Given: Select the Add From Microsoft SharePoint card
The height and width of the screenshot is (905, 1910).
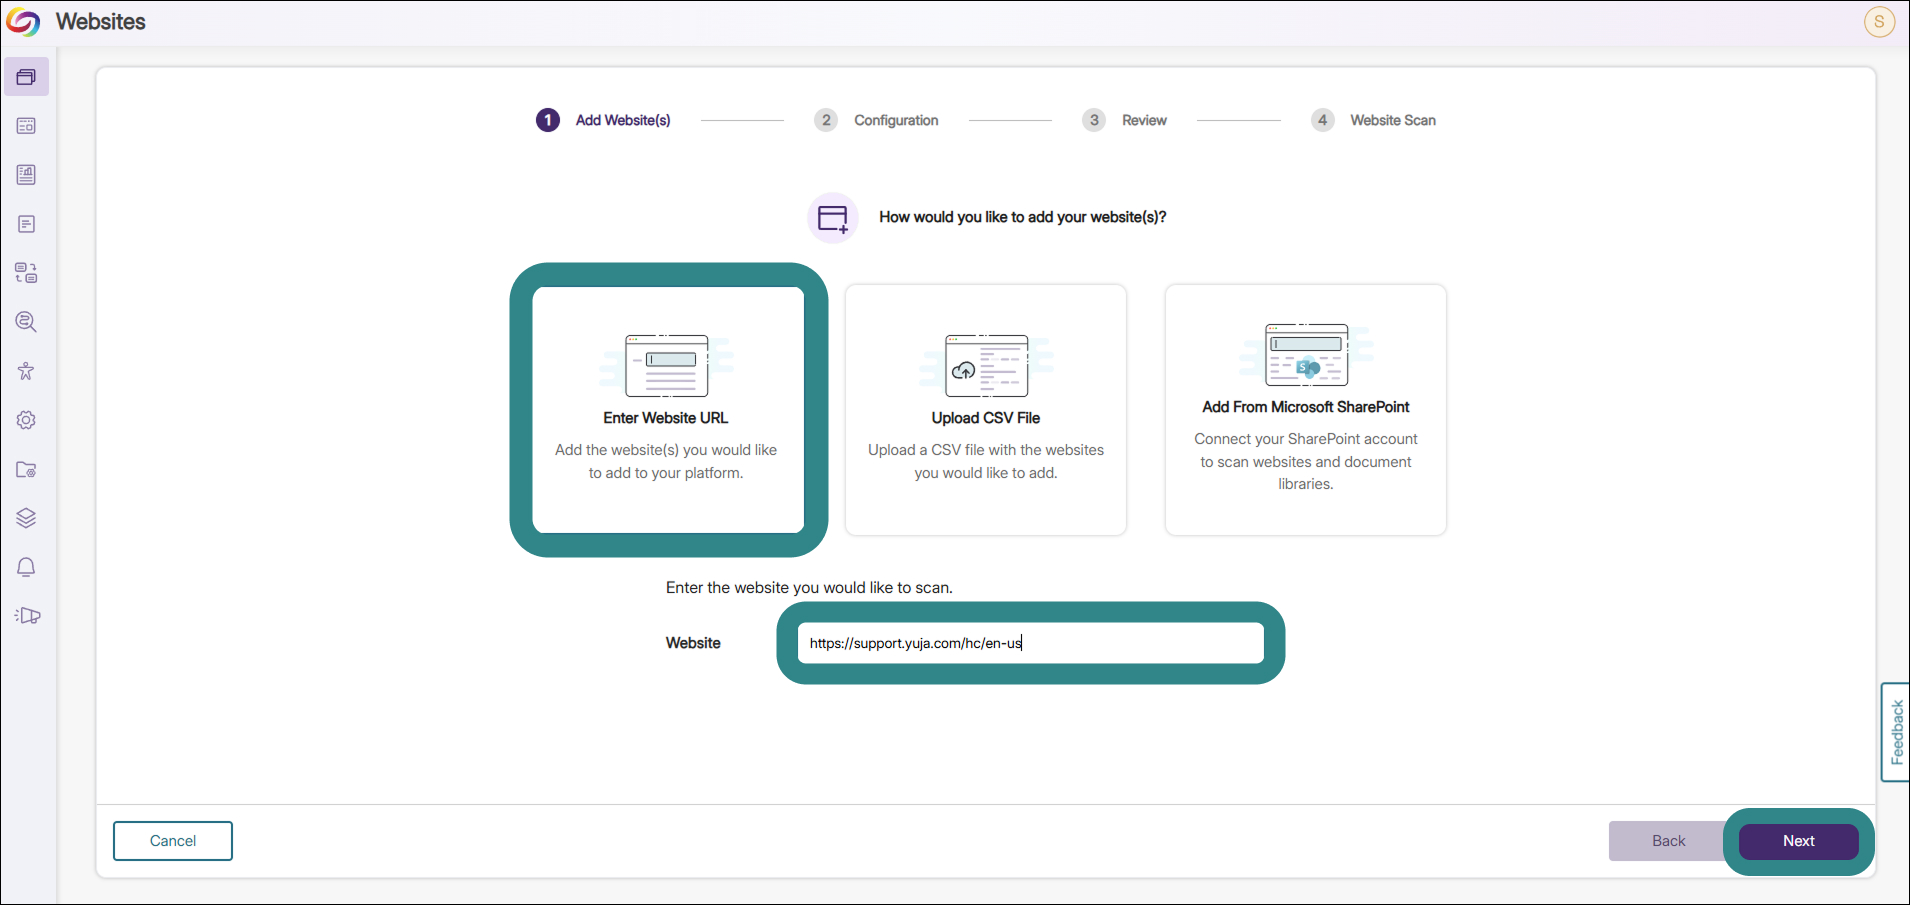Looking at the screenshot, I should (x=1306, y=410).
